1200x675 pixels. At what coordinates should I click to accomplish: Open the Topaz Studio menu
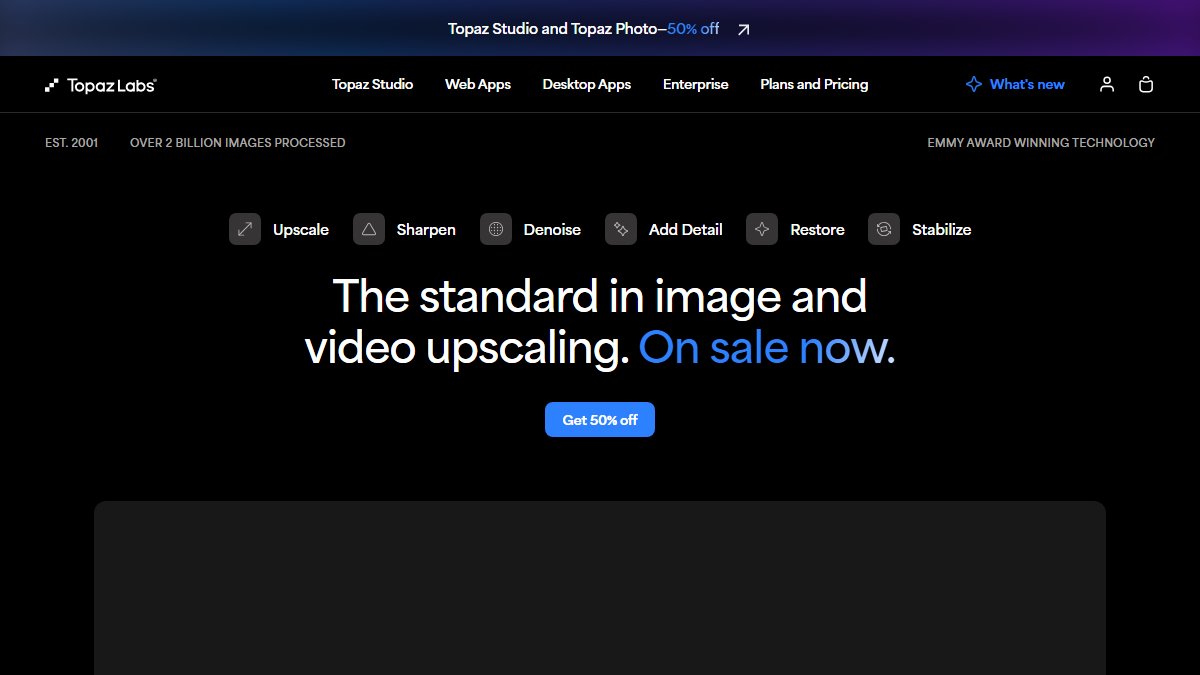pyautogui.click(x=373, y=85)
